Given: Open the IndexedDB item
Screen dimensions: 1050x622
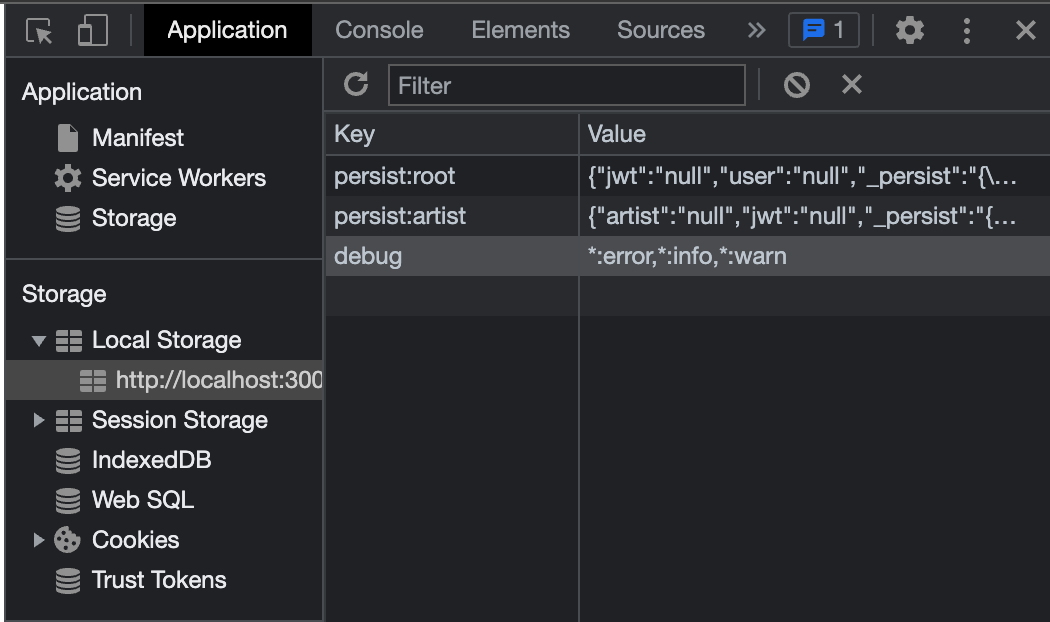Looking at the screenshot, I should [x=151, y=460].
